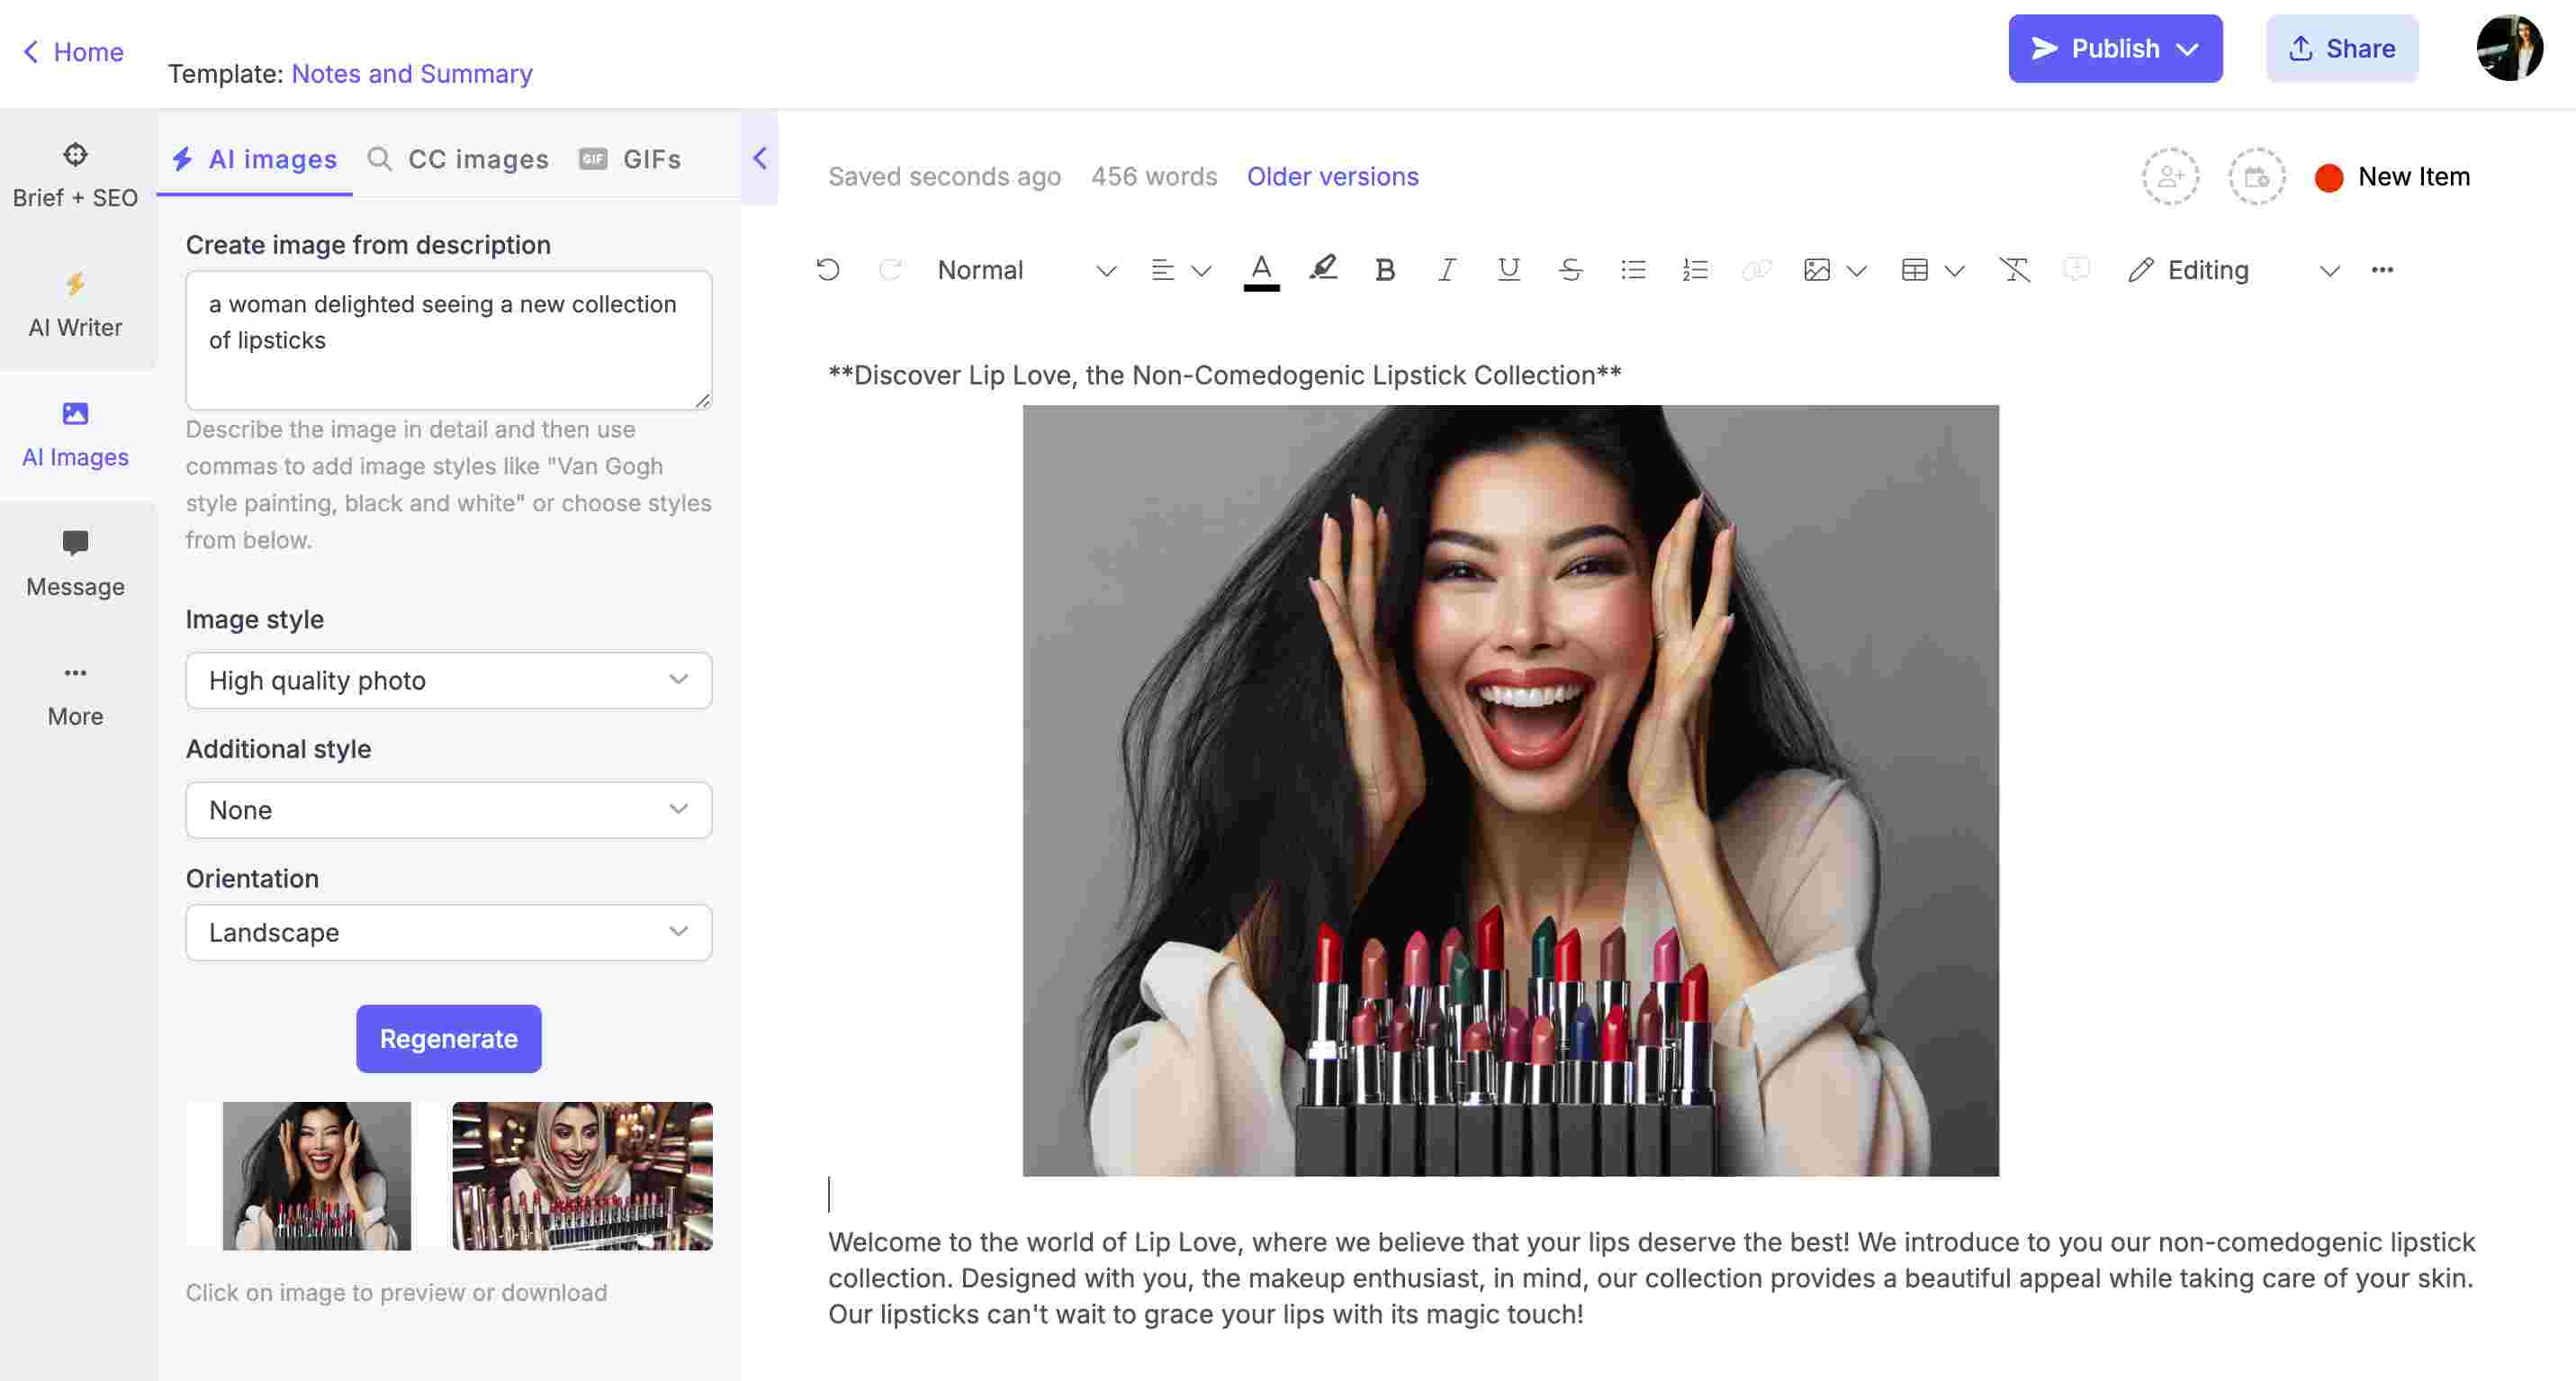
Task: Insert a numbered list
Action: coord(1695,270)
